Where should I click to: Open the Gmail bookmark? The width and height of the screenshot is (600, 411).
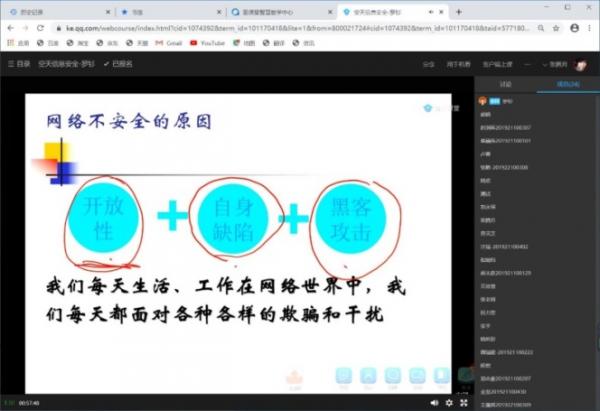click(x=173, y=44)
